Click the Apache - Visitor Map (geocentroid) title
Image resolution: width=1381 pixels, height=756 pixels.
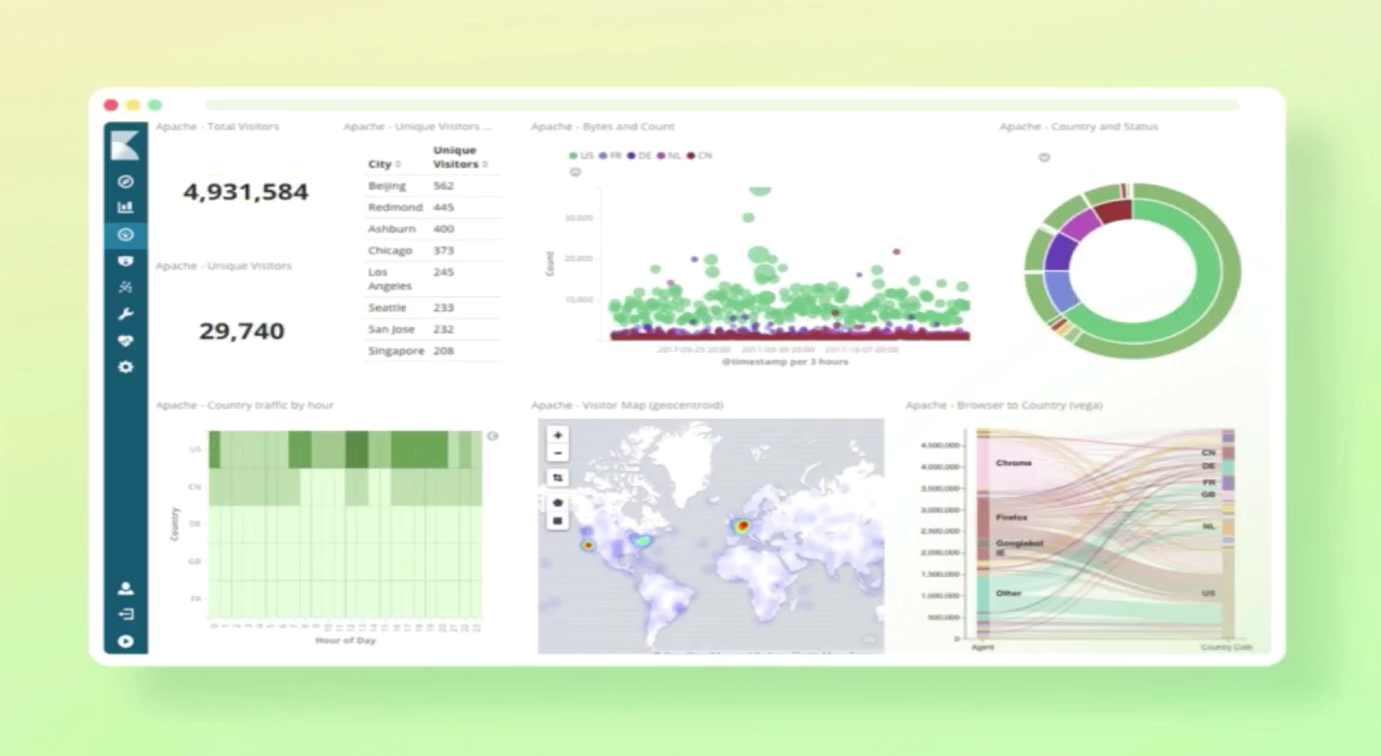tap(627, 405)
